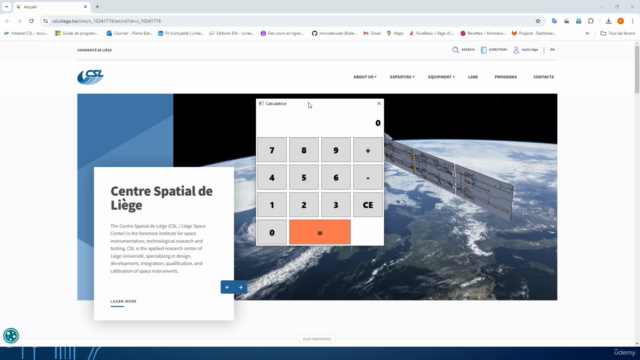Click the calculator display showing 0
The height and width of the screenshot is (360, 640).
(x=320, y=123)
